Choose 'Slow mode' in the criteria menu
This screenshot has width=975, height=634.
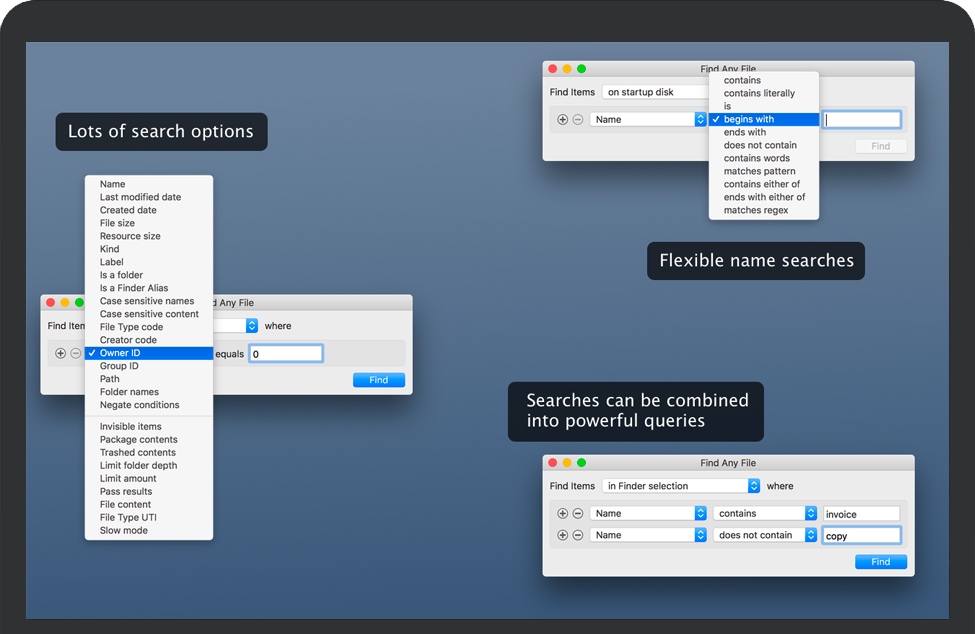pos(123,531)
